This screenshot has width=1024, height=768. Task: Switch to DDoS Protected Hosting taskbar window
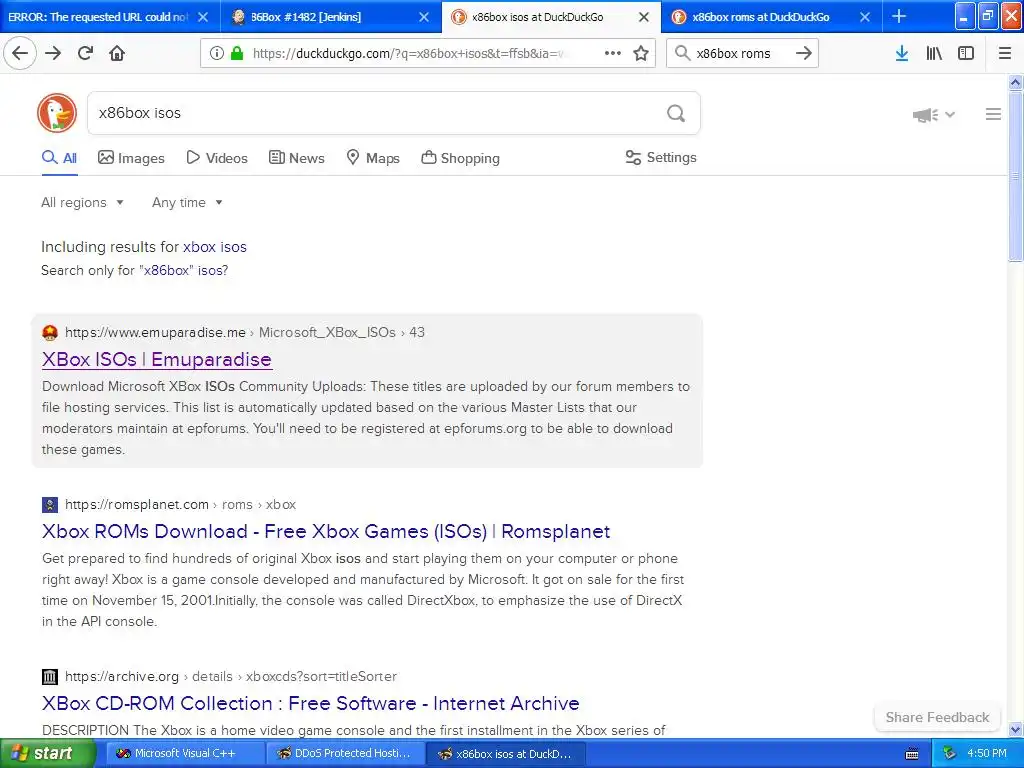[344, 754]
